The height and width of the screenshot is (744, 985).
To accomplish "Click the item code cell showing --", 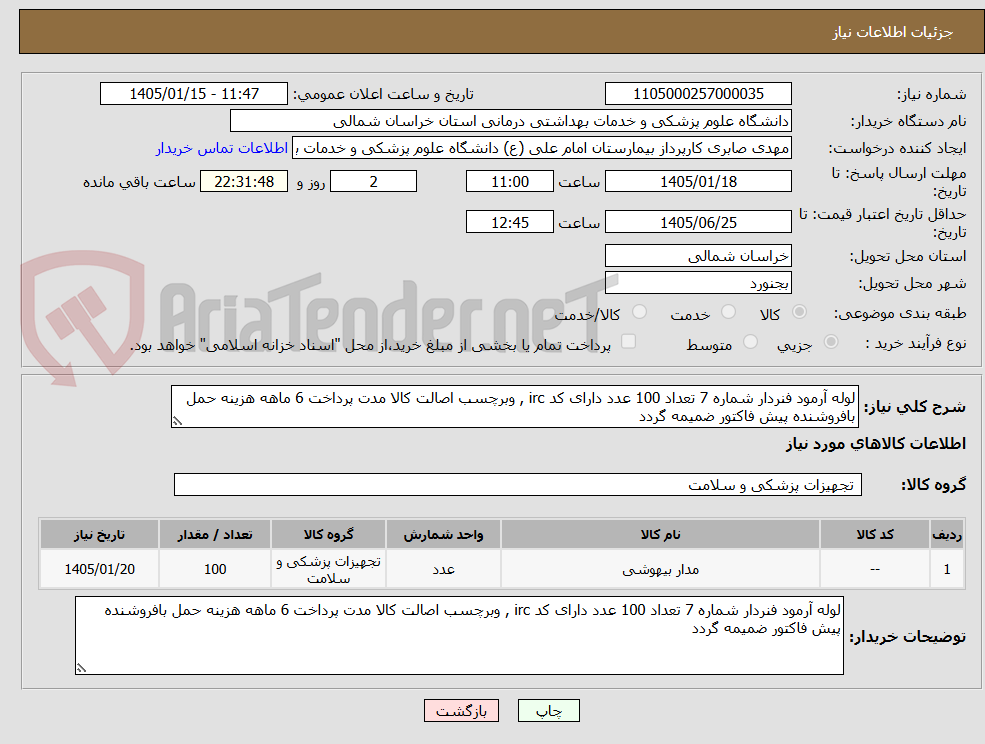I will click(x=875, y=569).
